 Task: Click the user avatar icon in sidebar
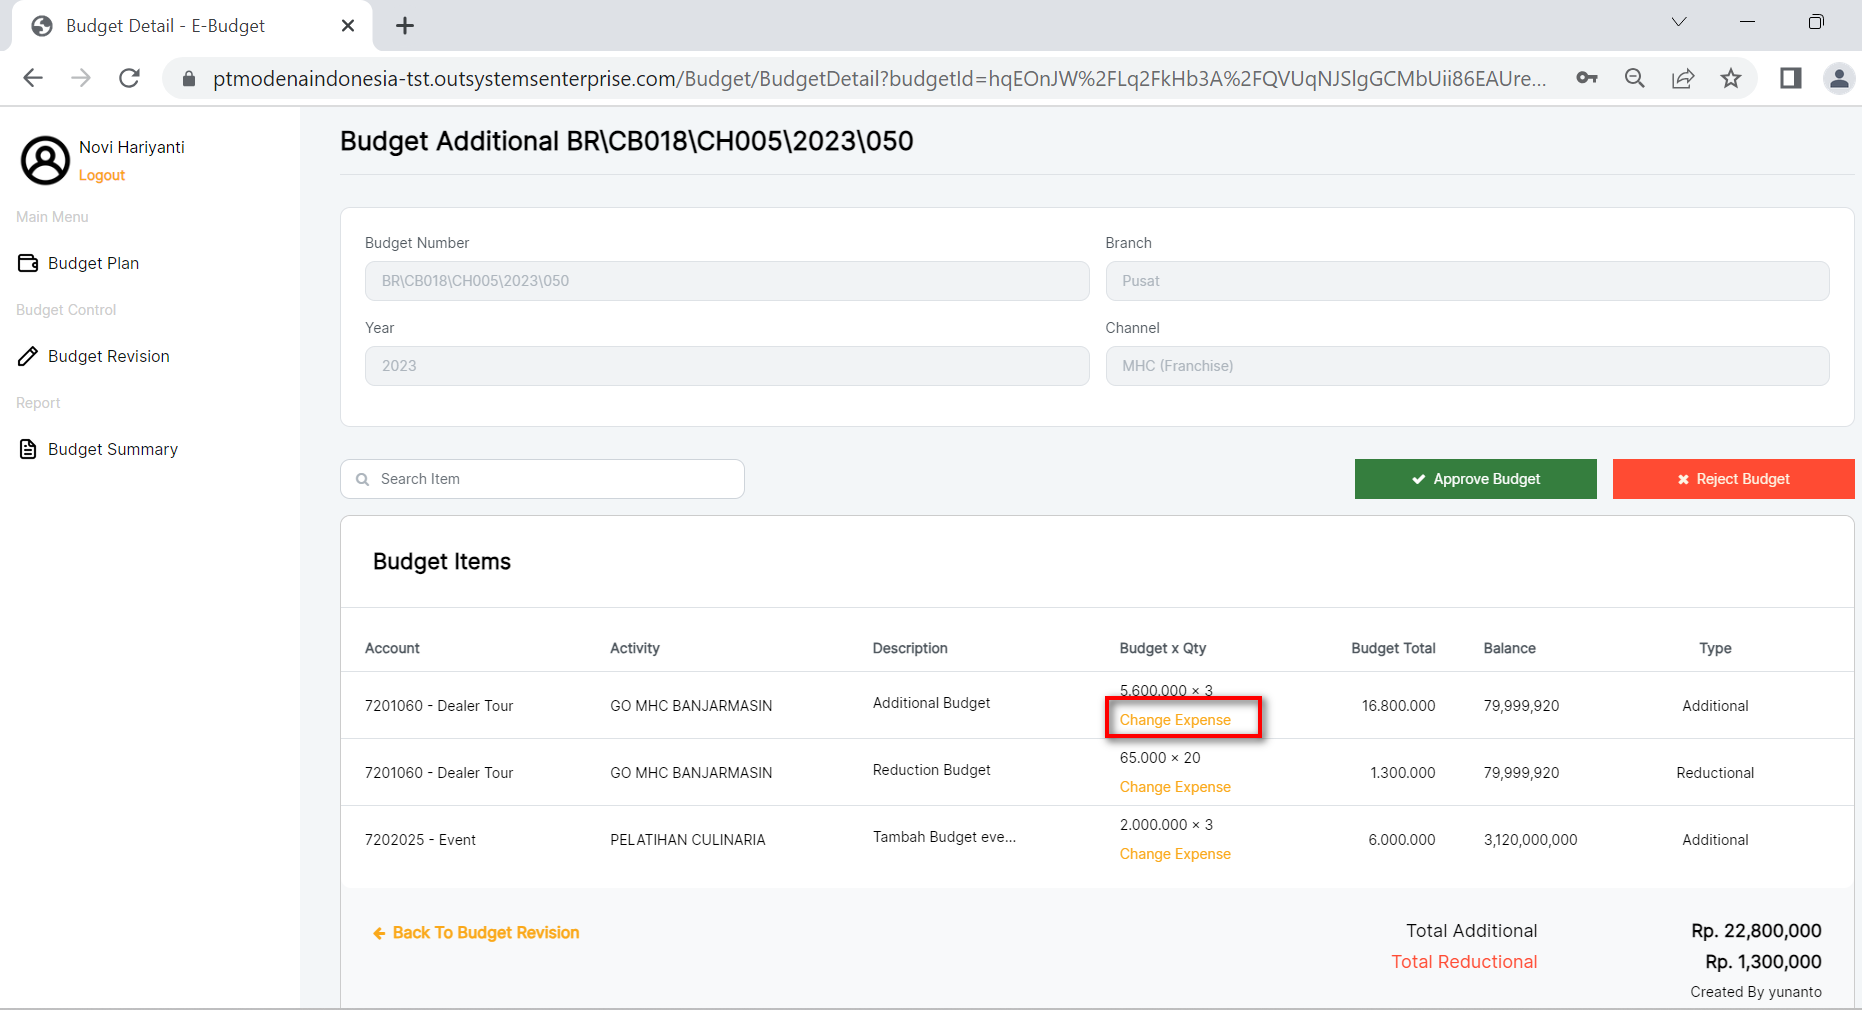[45, 160]
